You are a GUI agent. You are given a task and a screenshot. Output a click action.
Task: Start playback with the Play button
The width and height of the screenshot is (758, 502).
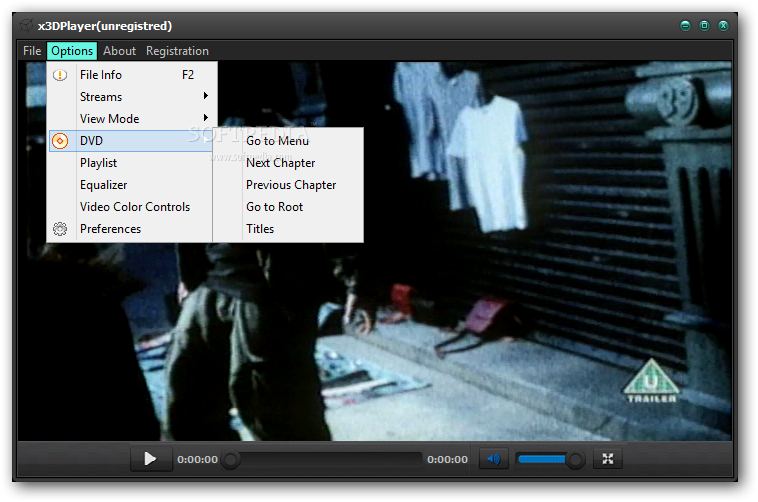pos(151,458)
